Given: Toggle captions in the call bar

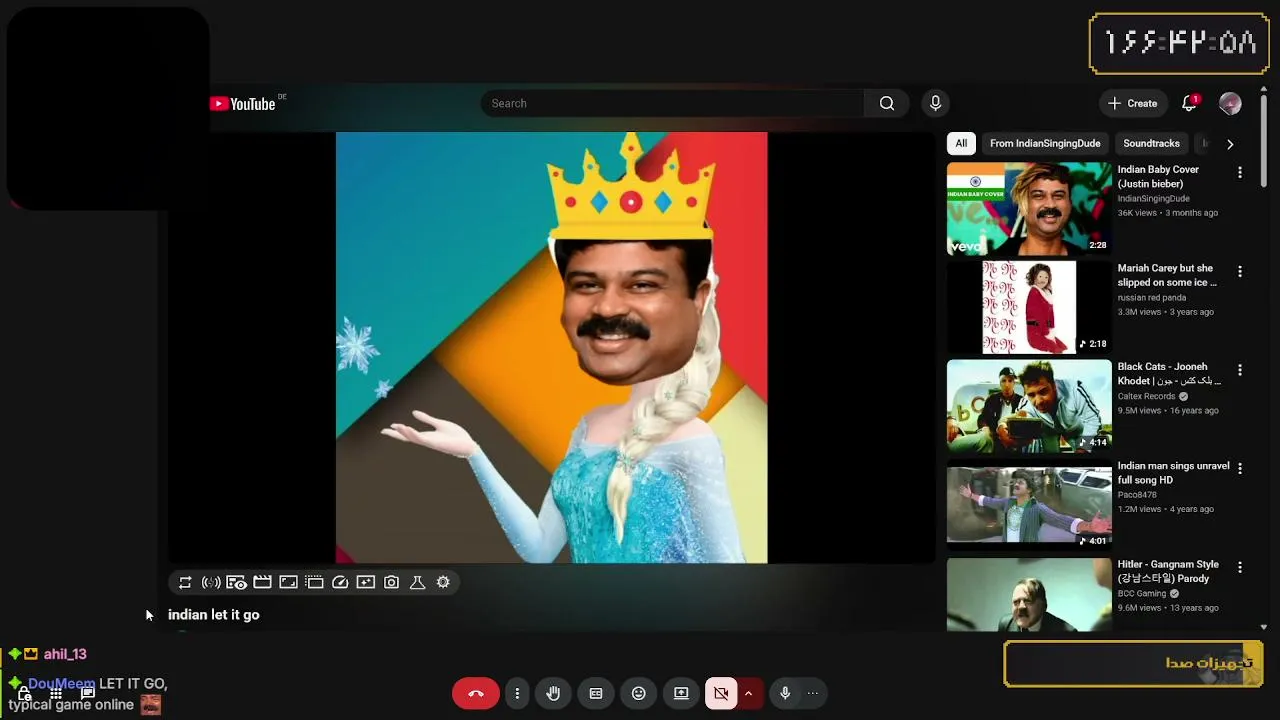Looking at the screenshot, I should coord(596,693).
